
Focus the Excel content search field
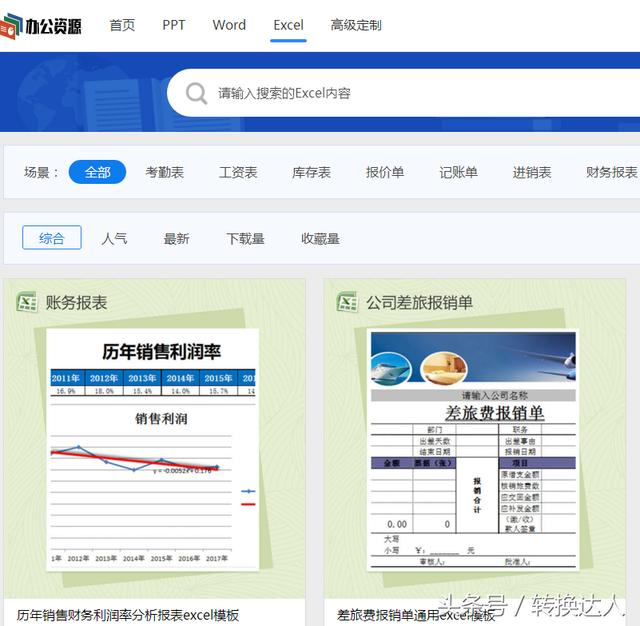coord(404,93)
